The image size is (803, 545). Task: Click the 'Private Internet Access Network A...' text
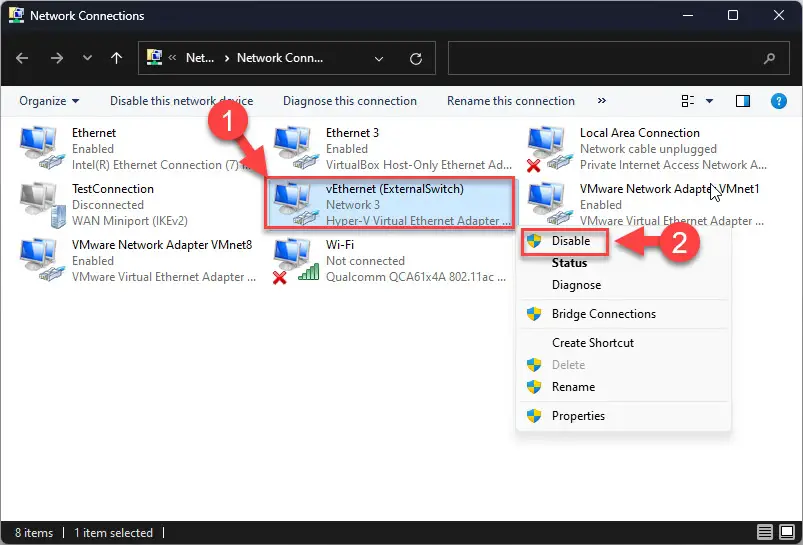[673, 165]
